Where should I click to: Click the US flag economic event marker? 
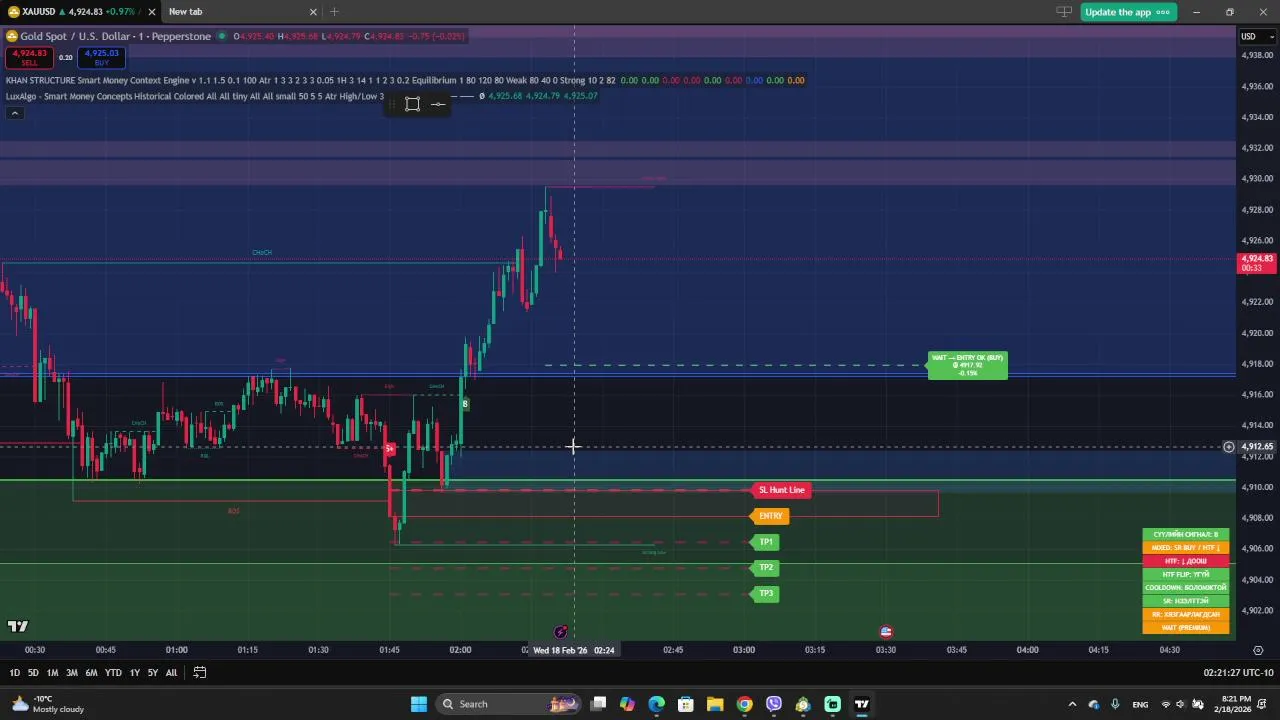[x=886, y=631]
